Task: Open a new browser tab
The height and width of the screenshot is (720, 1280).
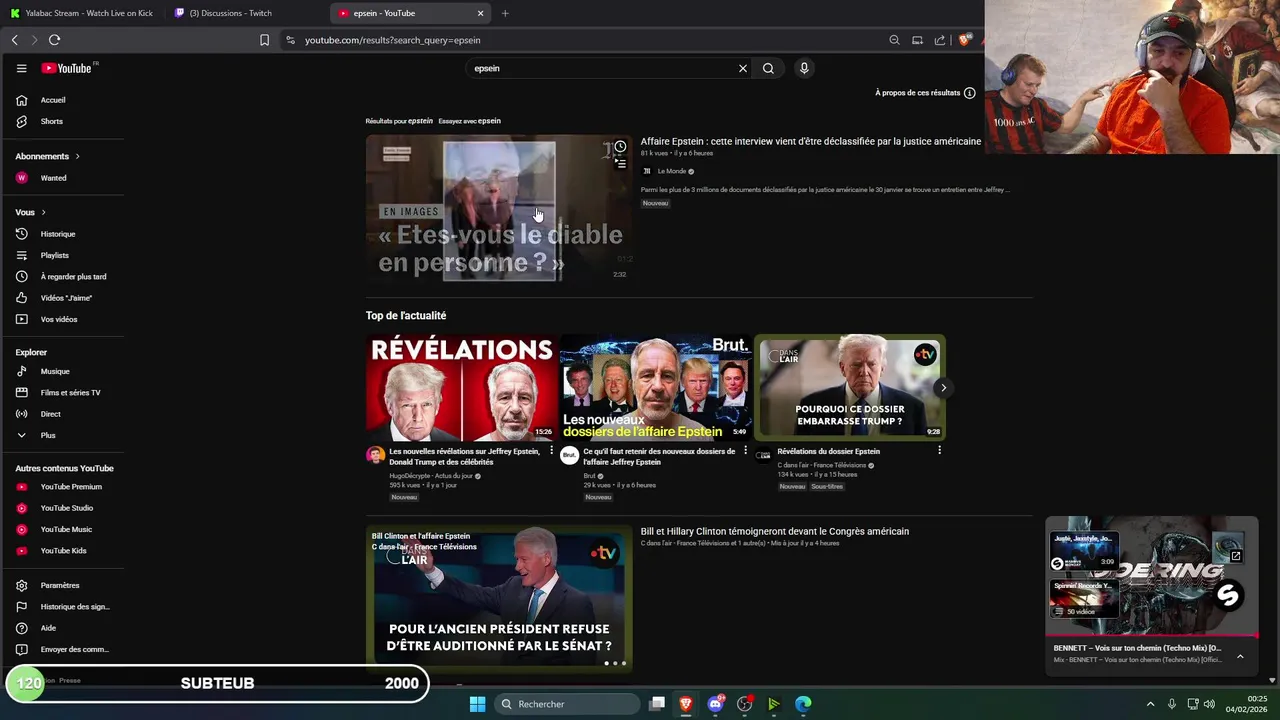Action: click(505, 13)
